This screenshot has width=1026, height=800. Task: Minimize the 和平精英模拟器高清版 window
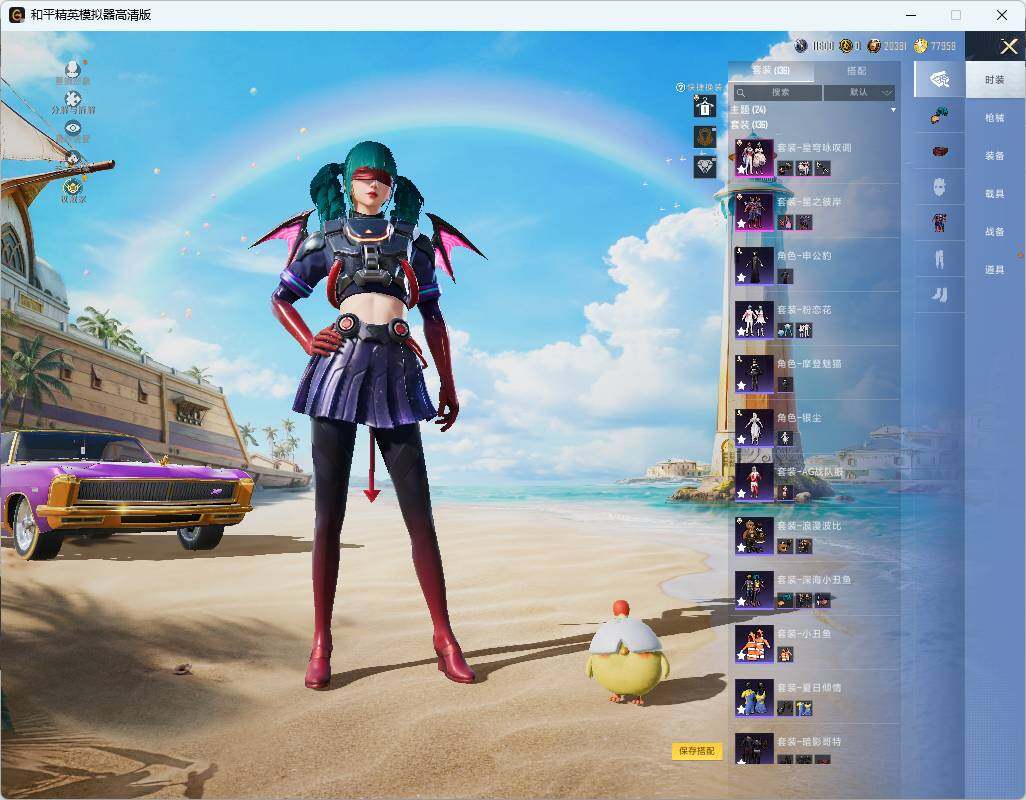tap(911, 15)
